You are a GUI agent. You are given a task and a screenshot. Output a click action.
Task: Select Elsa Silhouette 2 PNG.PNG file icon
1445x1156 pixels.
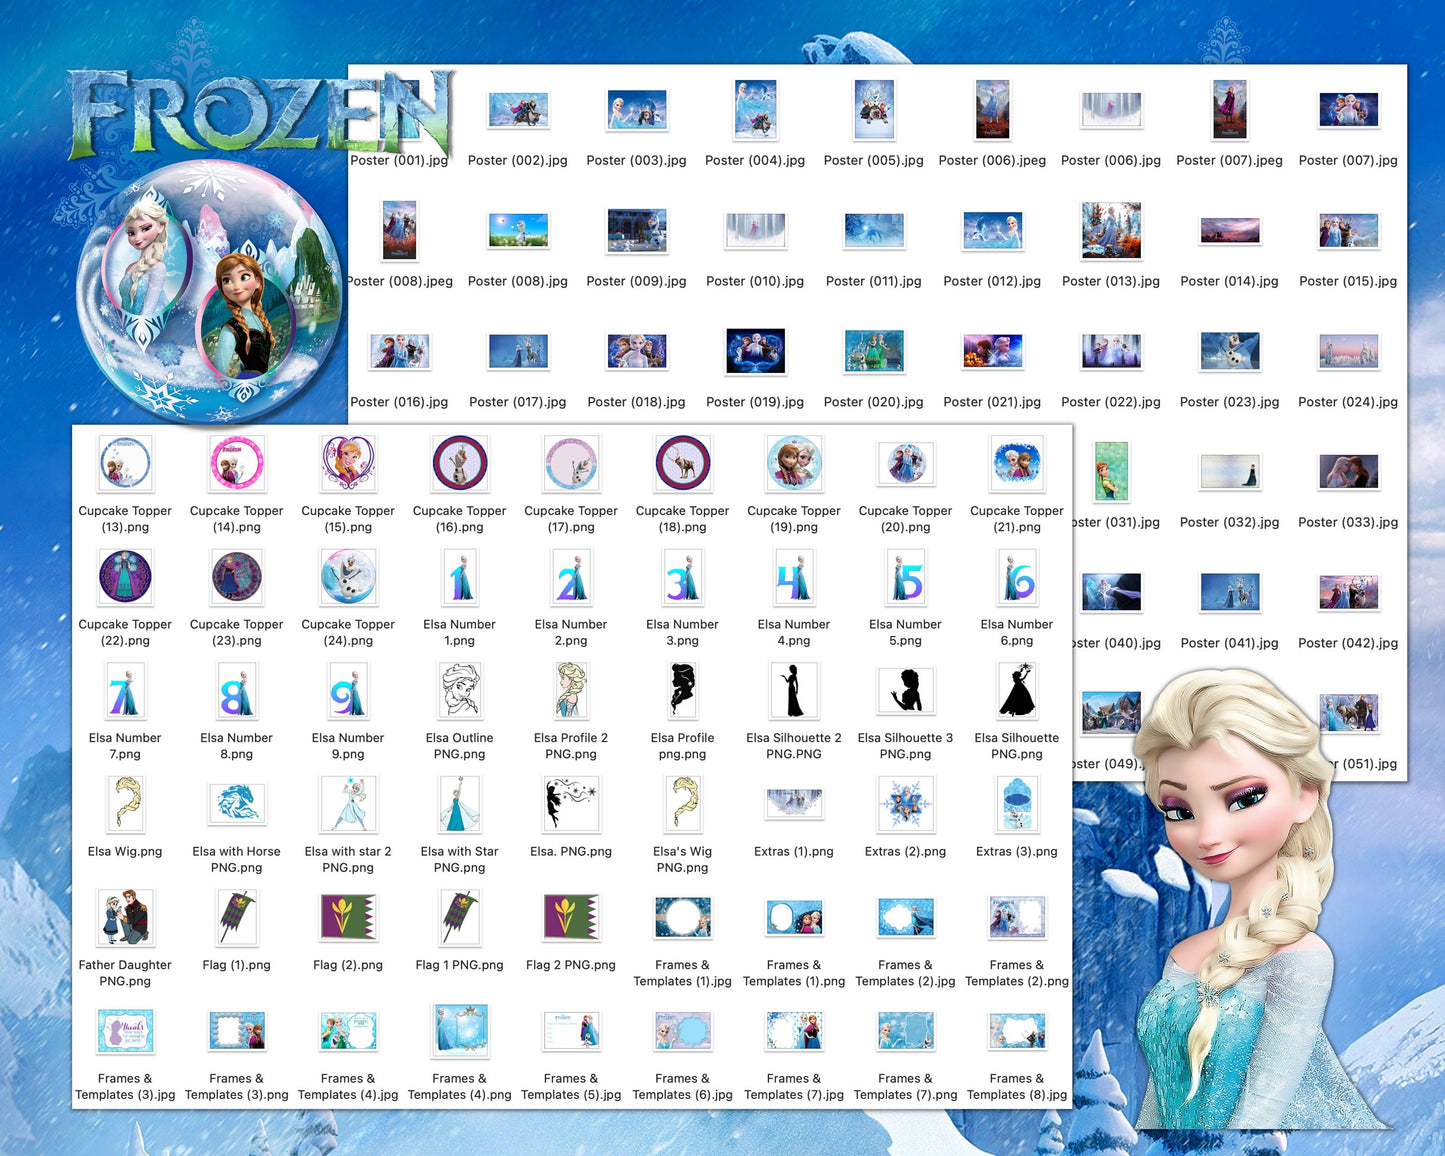point(794,691)
